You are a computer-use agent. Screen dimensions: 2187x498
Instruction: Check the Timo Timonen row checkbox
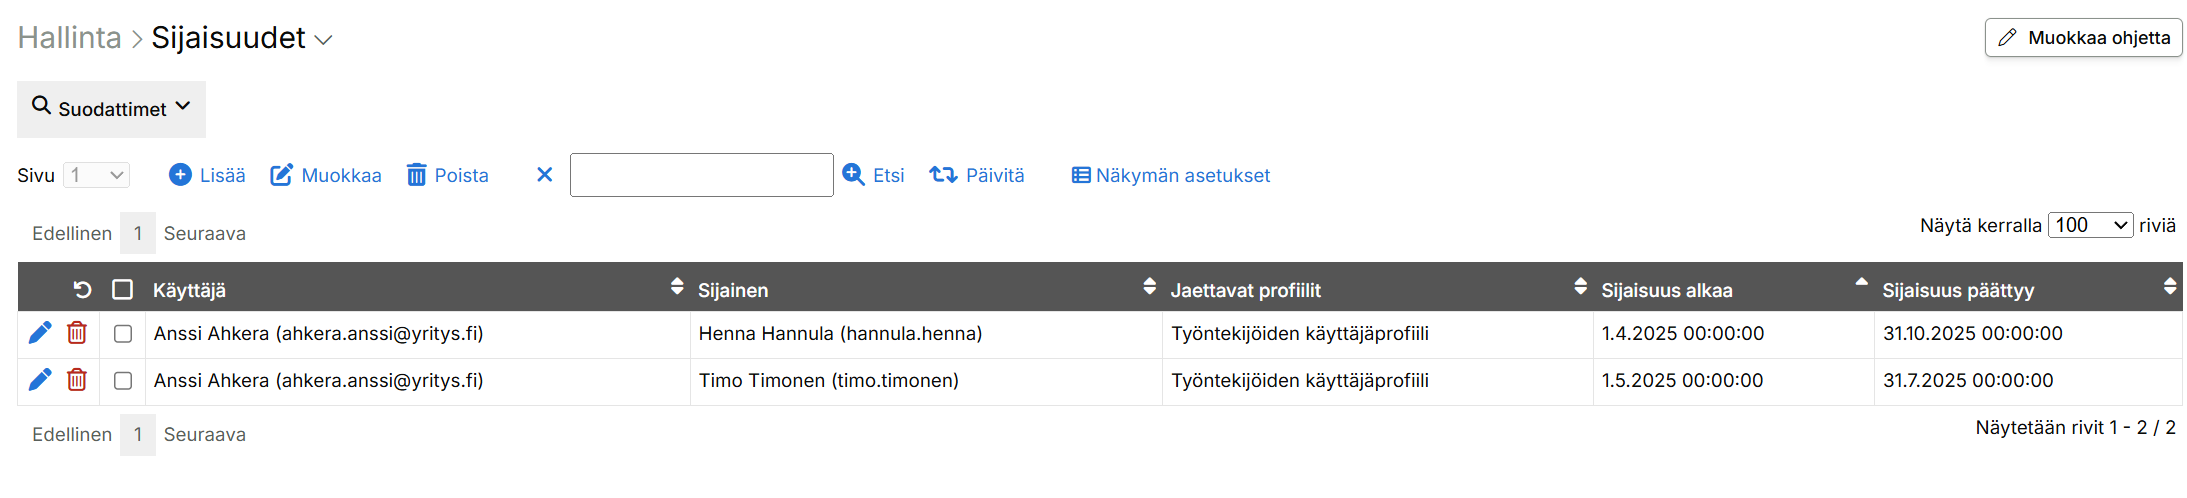coord(123,381)
